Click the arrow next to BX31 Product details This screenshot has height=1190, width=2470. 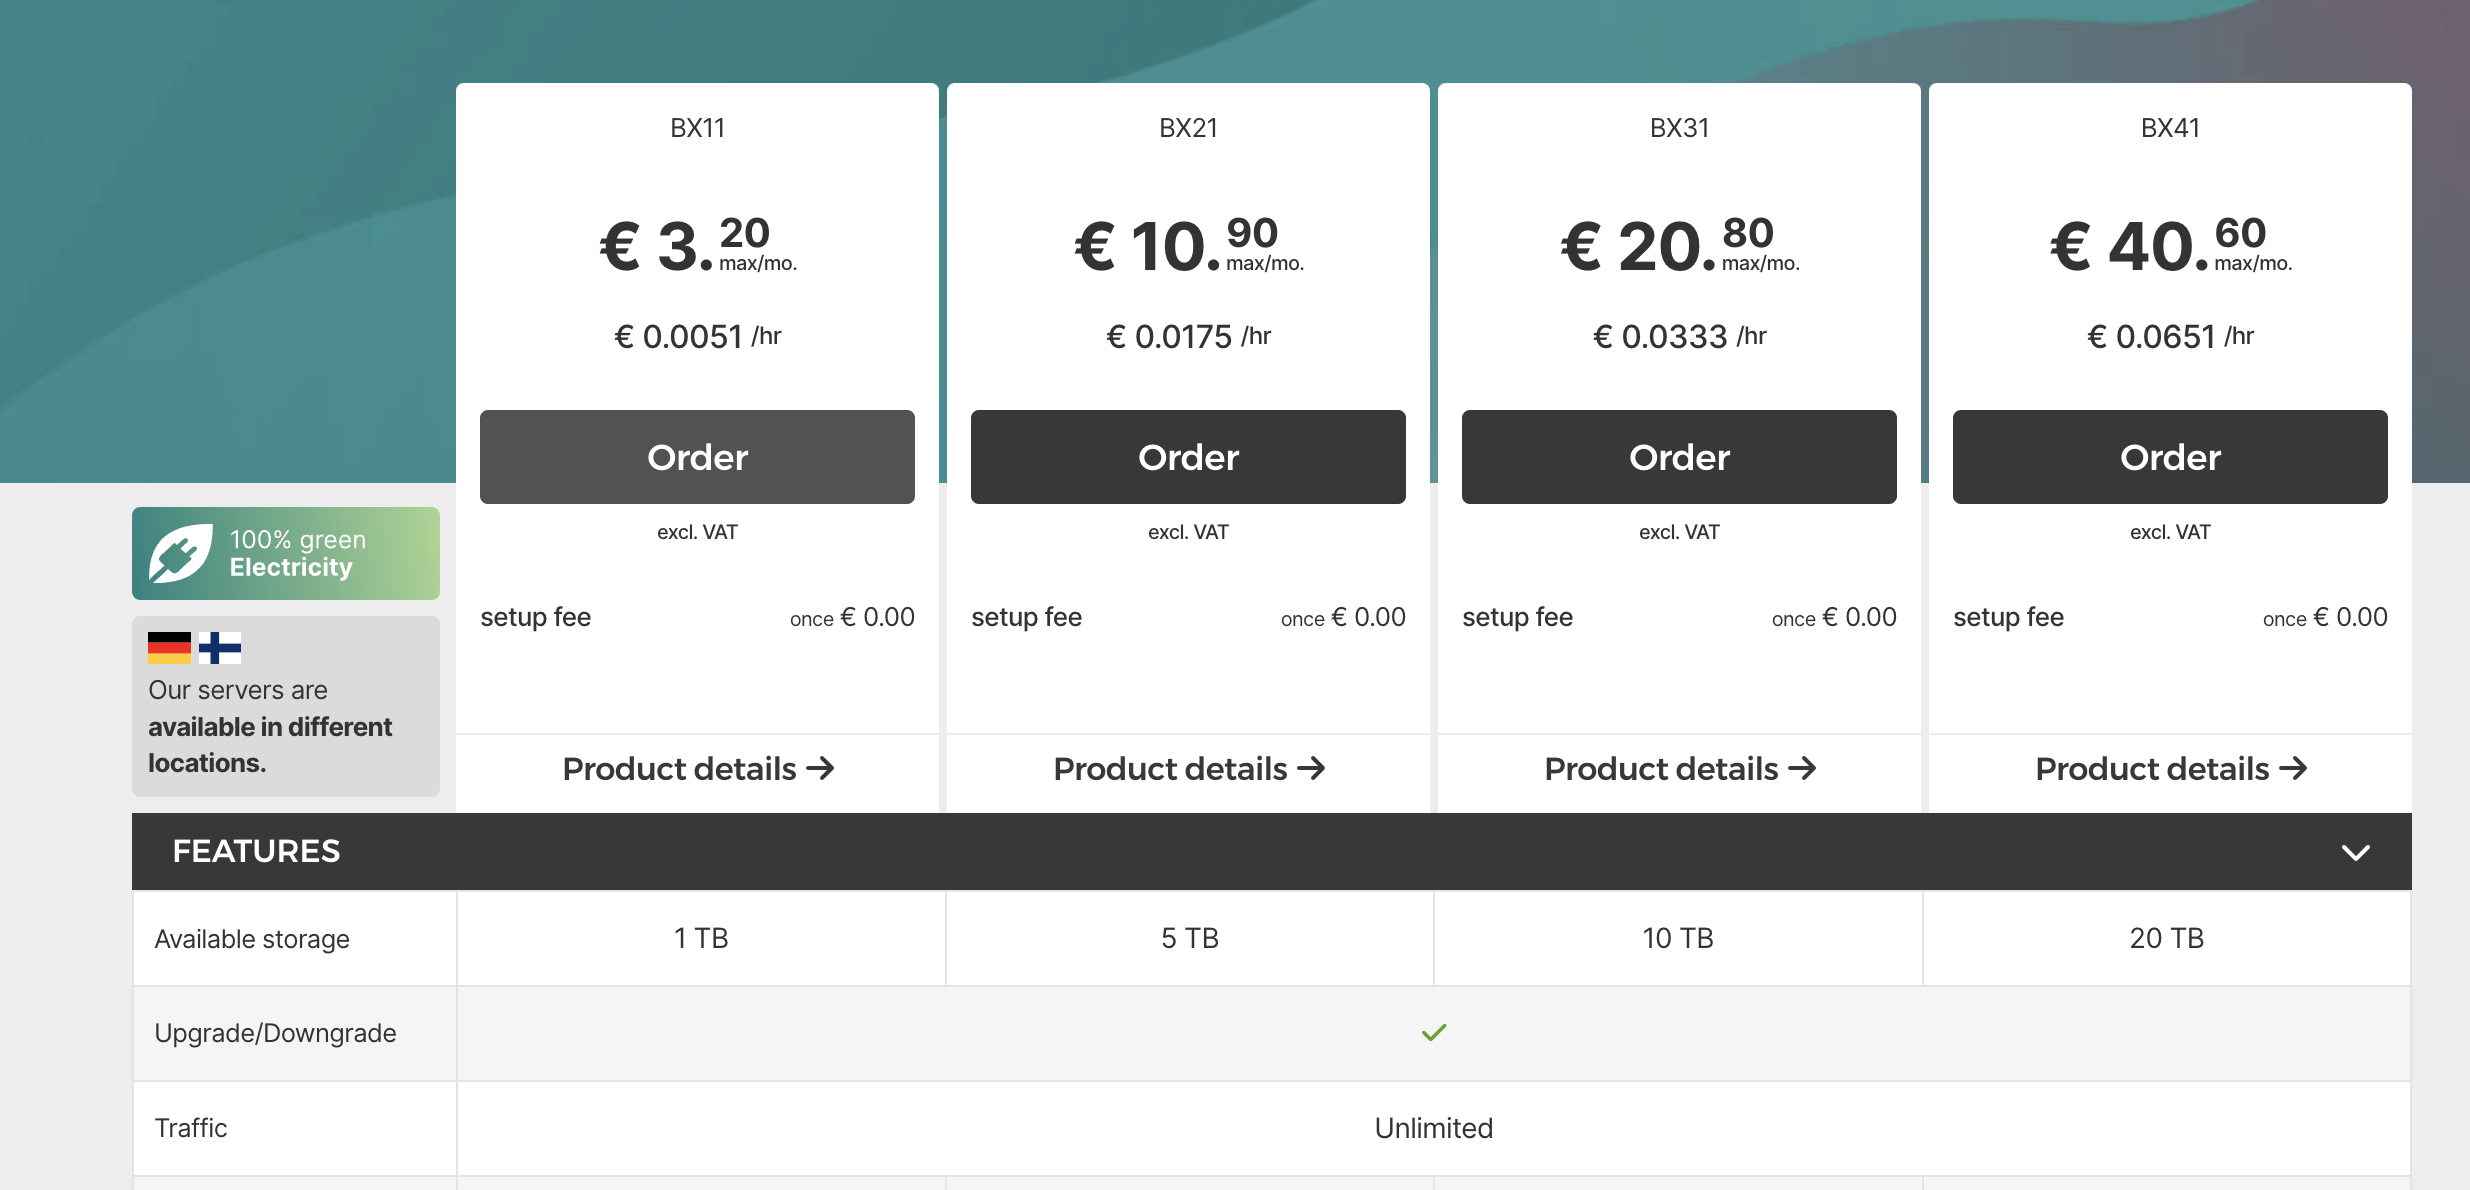point(1803,768)
